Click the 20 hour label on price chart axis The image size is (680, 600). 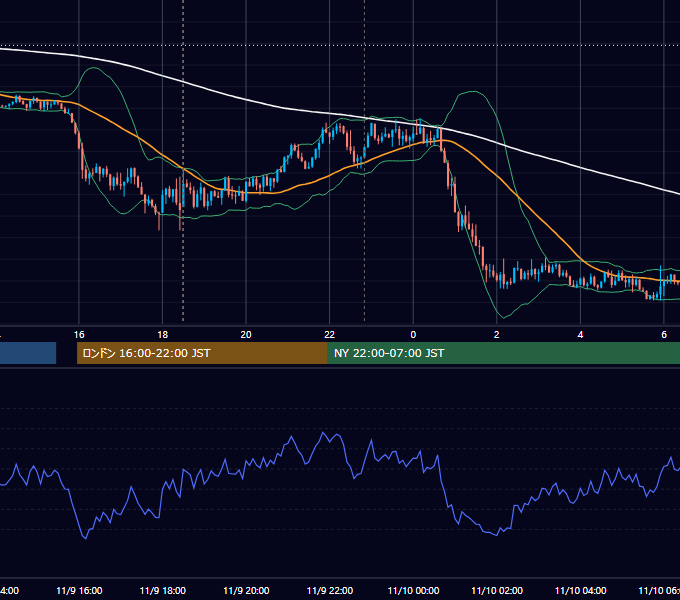(246, 335)
